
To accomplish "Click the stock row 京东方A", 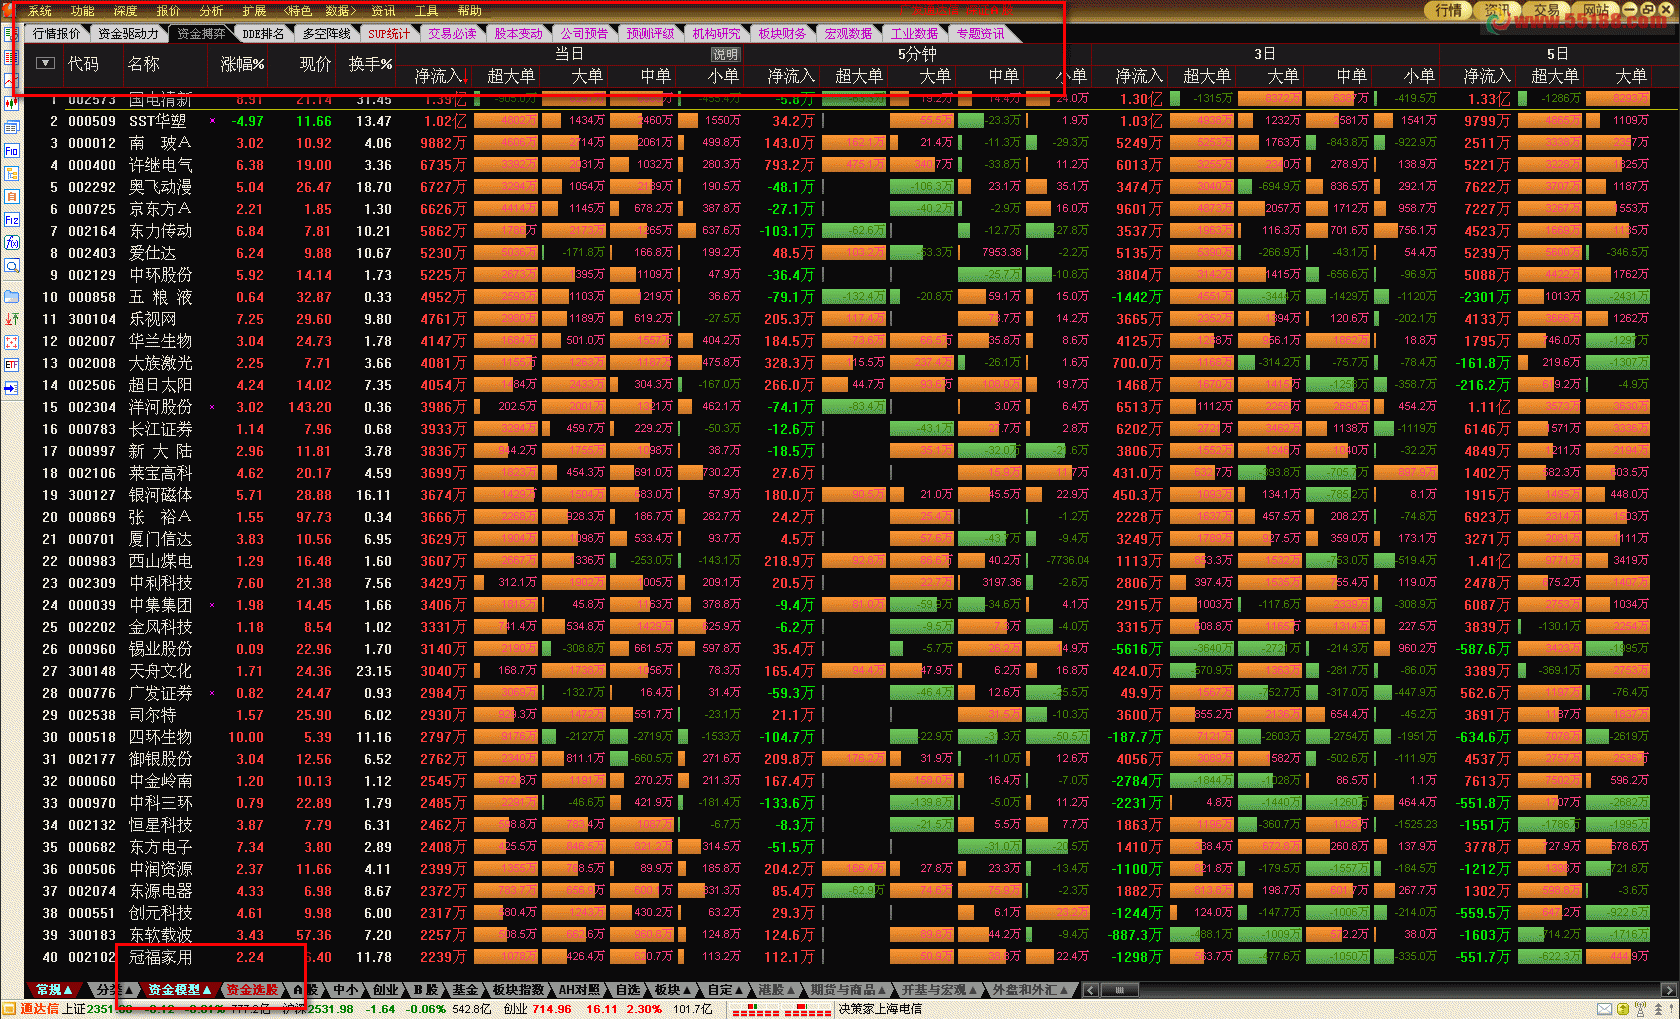I will click(850, 209).
